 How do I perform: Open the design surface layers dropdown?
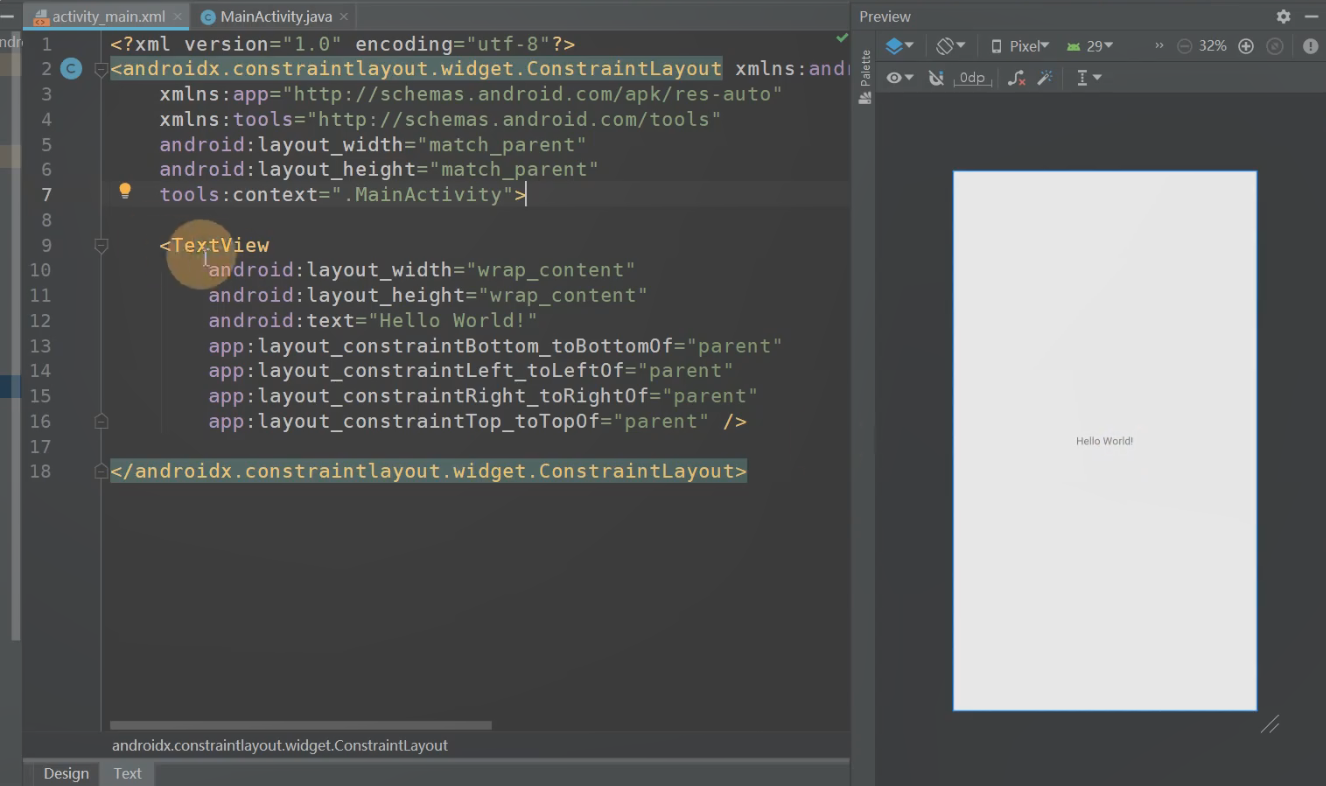pos(899,46)
